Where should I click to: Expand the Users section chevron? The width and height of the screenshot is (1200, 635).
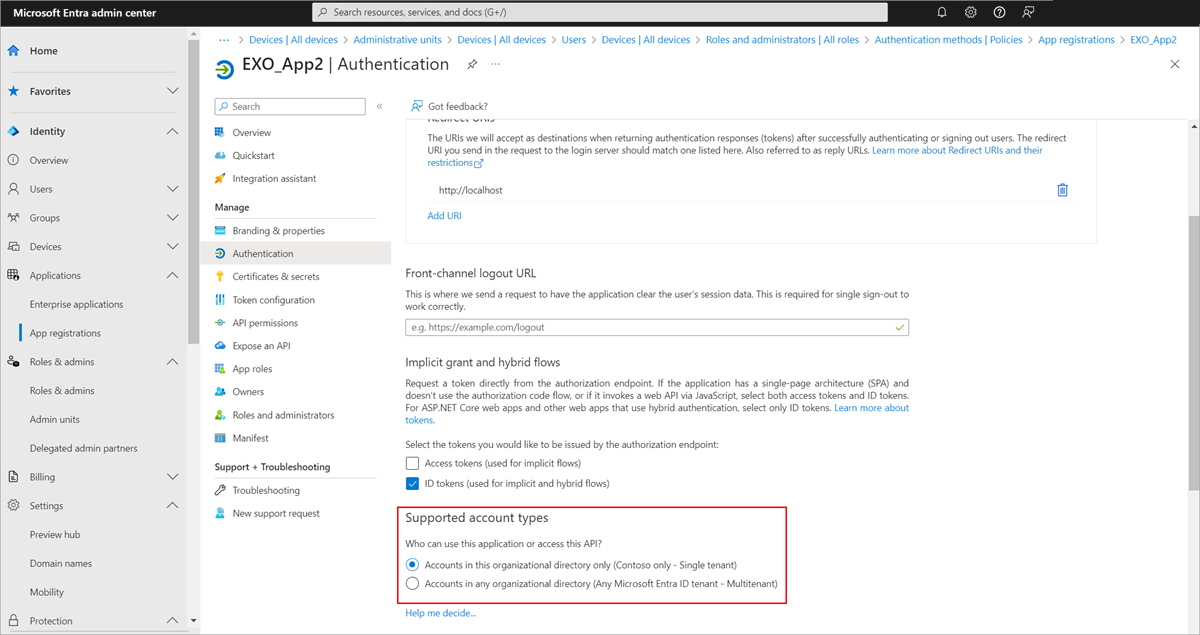tap(172, 188)
